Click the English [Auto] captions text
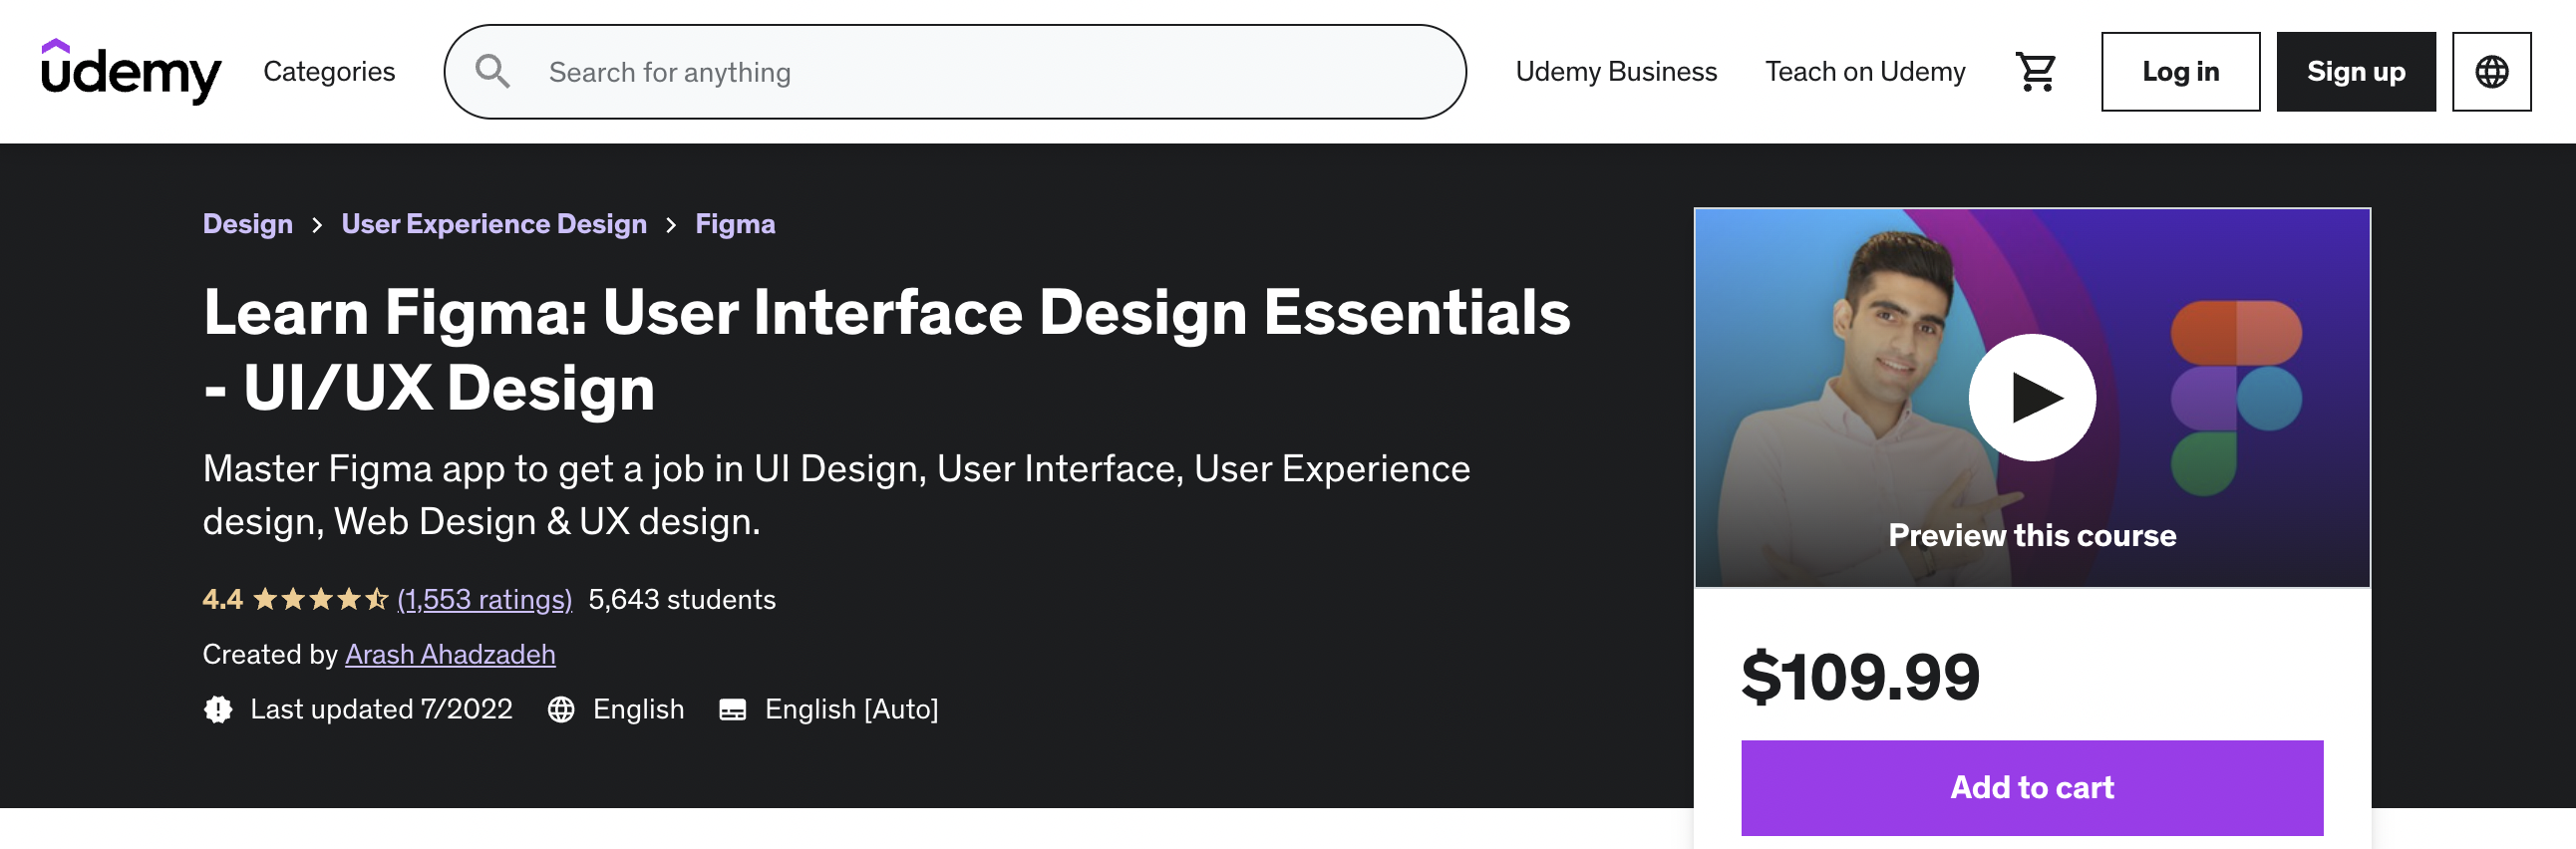The image size is (2576, 849). 852,709
